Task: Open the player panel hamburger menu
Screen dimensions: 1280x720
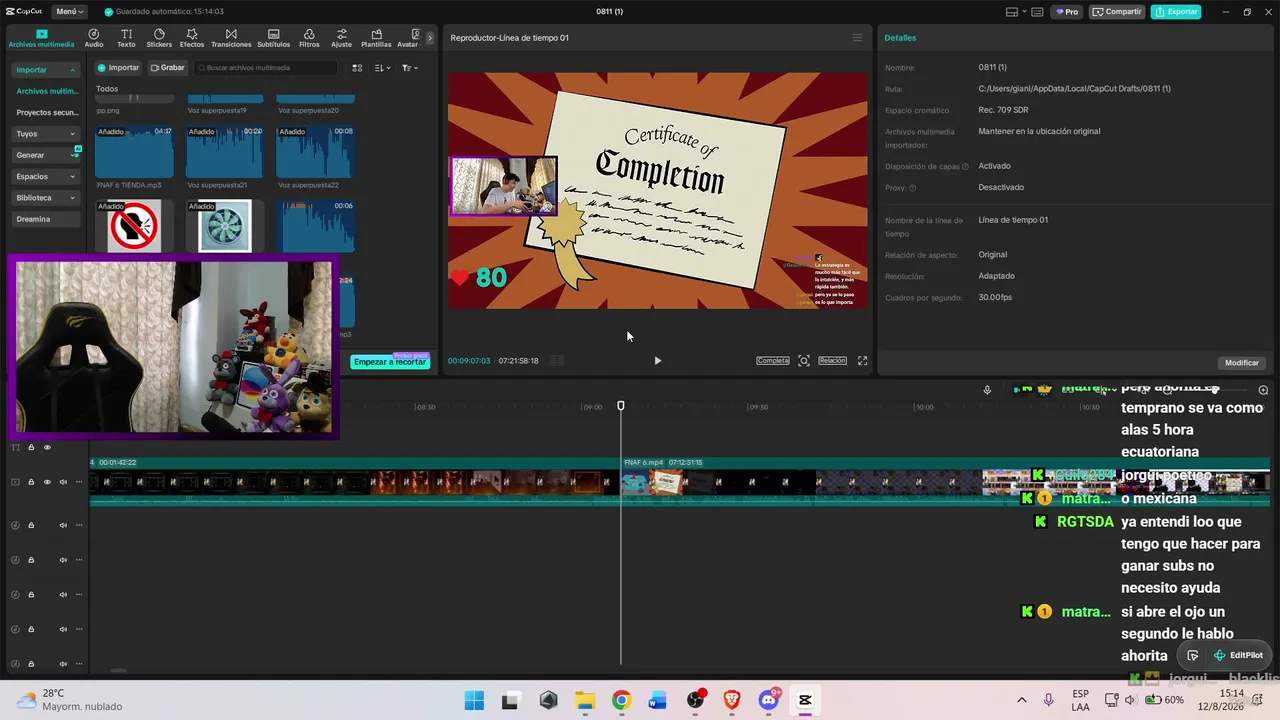Action: pos(857,38)
